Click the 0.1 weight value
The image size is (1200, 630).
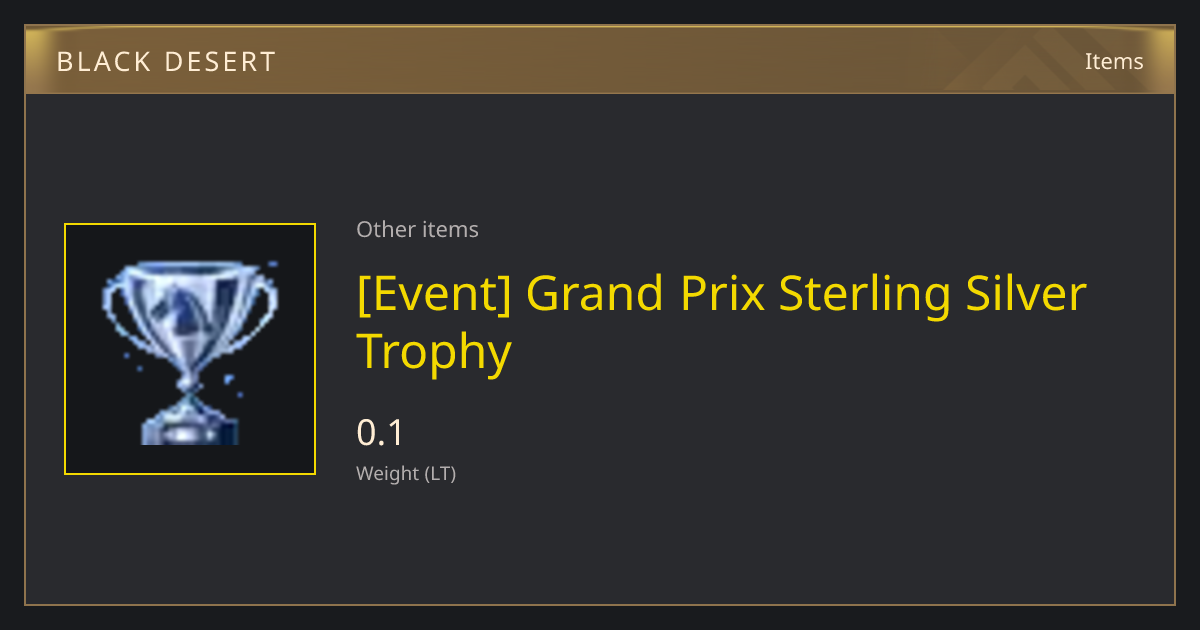coord(380,433)
